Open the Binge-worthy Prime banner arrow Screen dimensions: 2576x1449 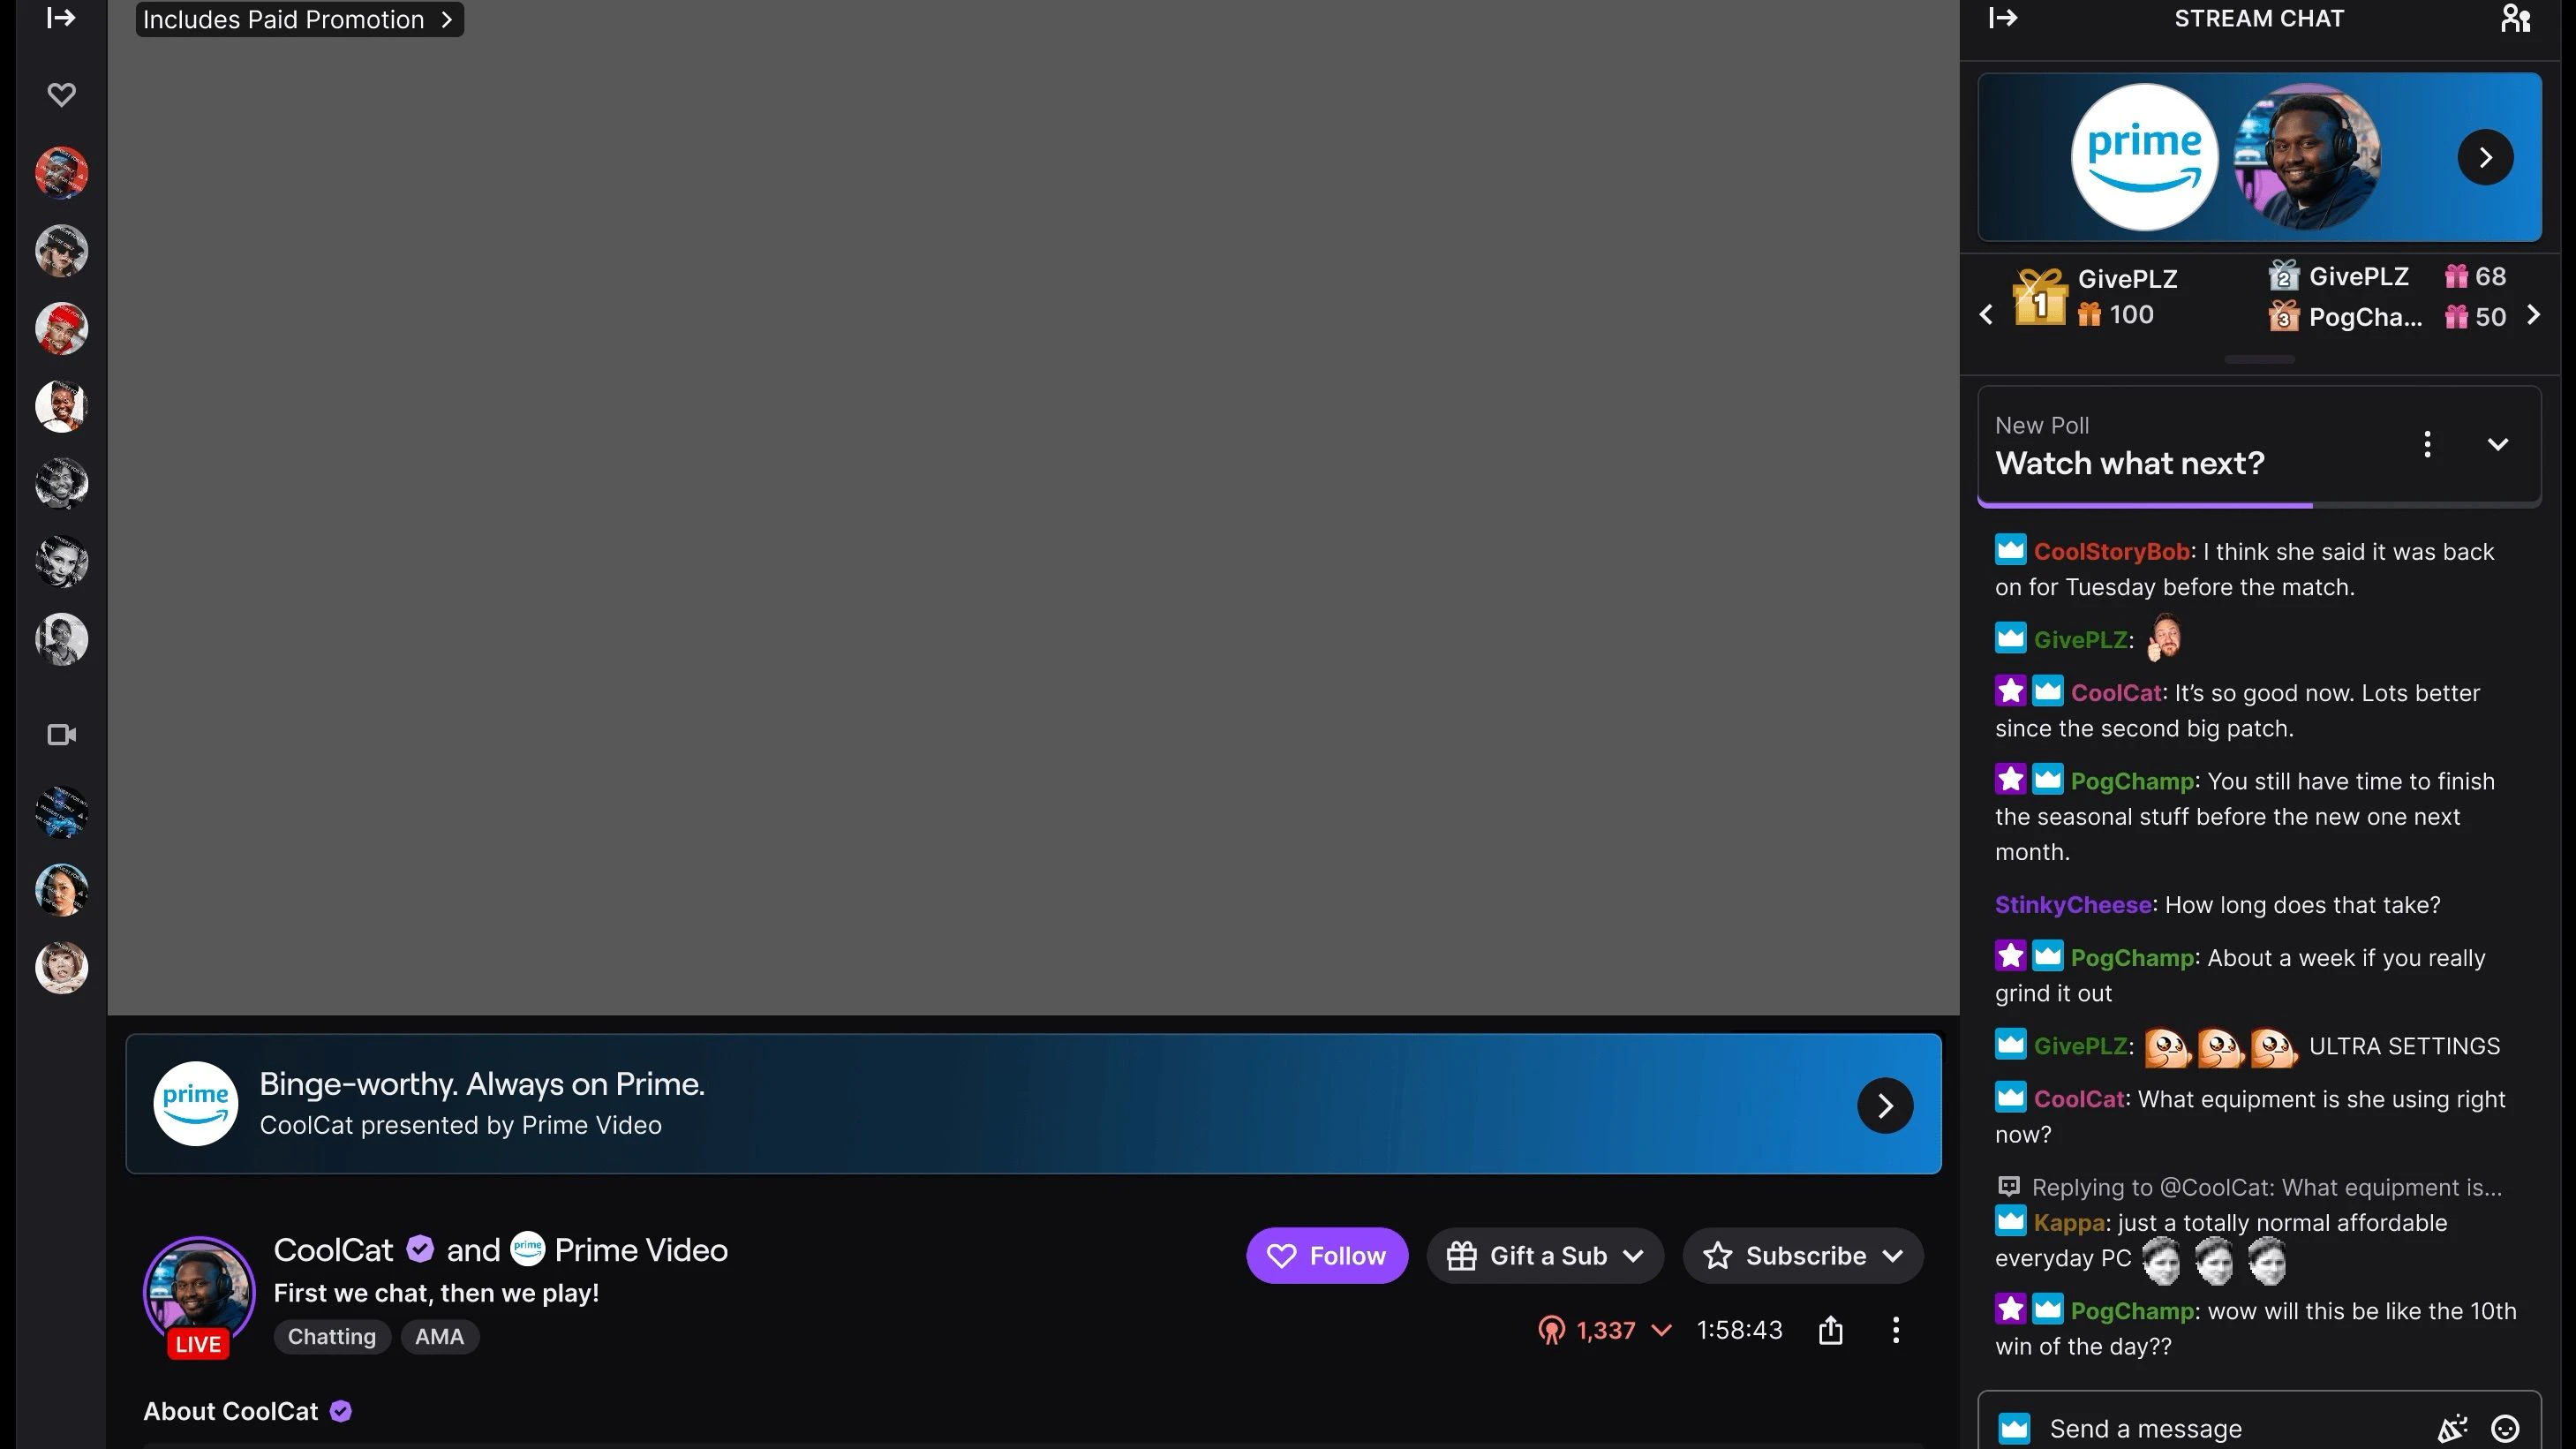pos(1885,1105)
